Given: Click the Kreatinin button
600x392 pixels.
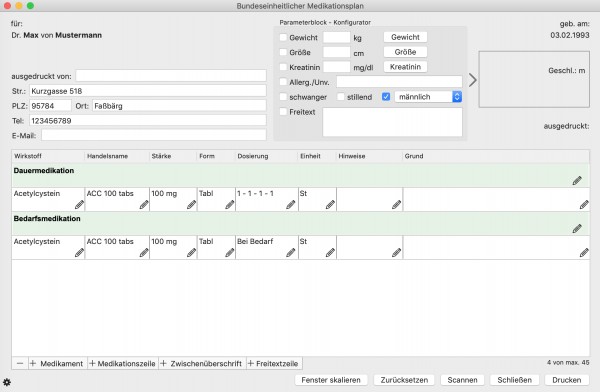Looking at the screenshot, I should 405,67.
